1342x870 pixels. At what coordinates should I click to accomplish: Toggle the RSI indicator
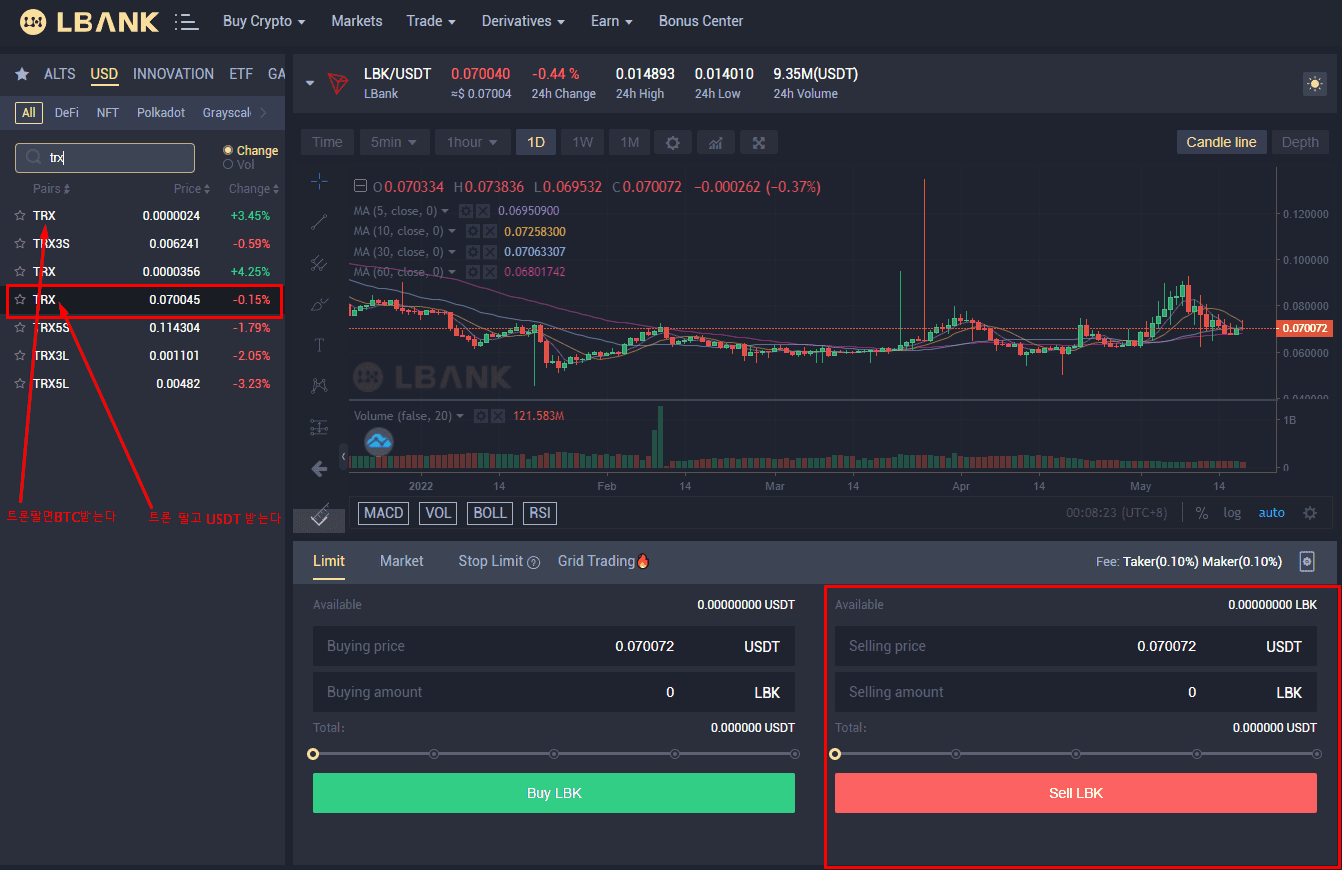tap(540, 513)
